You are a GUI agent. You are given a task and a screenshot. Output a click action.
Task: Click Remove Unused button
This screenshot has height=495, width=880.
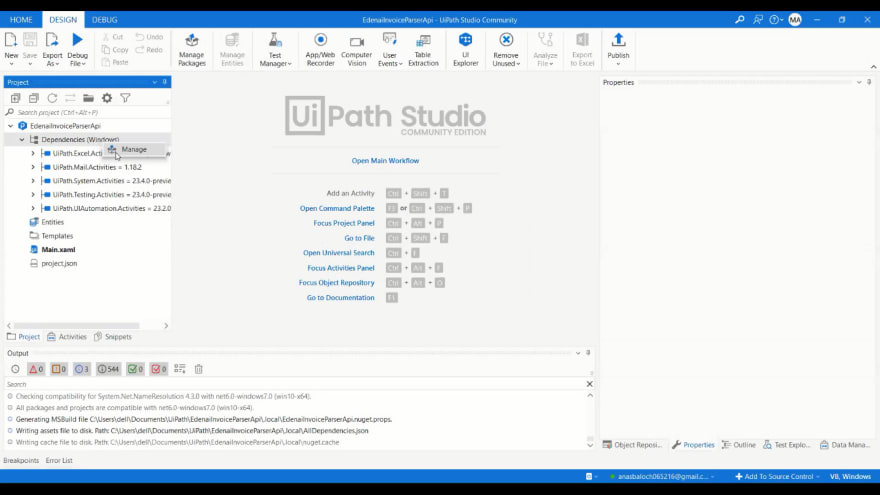click(x=506, y=49)
